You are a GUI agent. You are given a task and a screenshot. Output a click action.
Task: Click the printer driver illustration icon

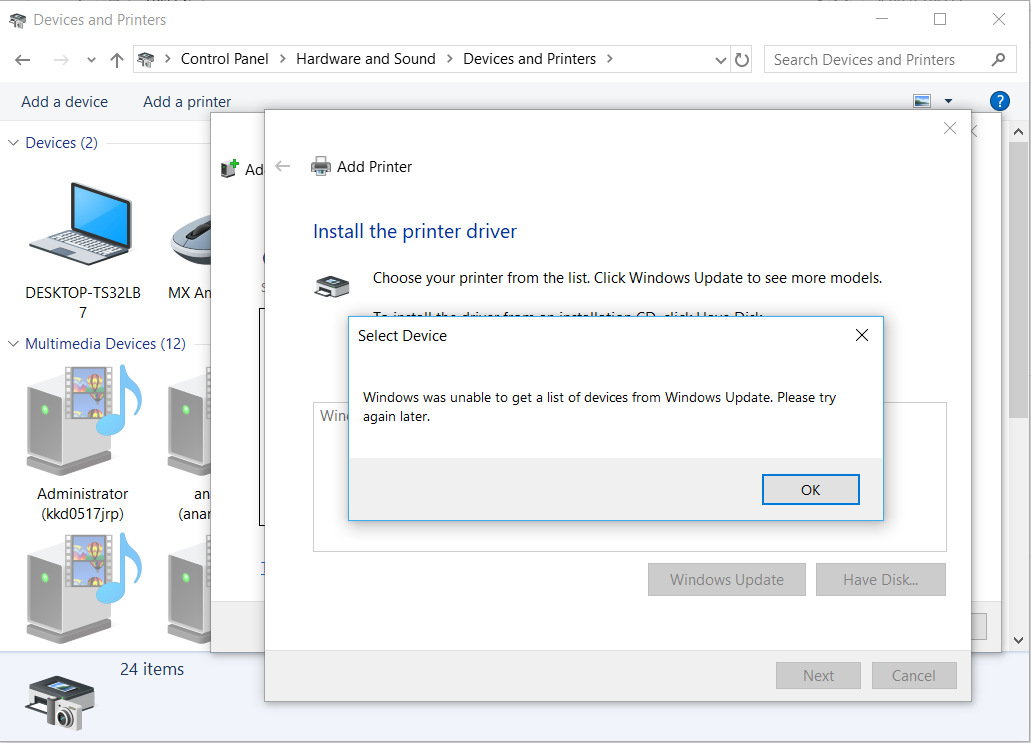[332, 287]
